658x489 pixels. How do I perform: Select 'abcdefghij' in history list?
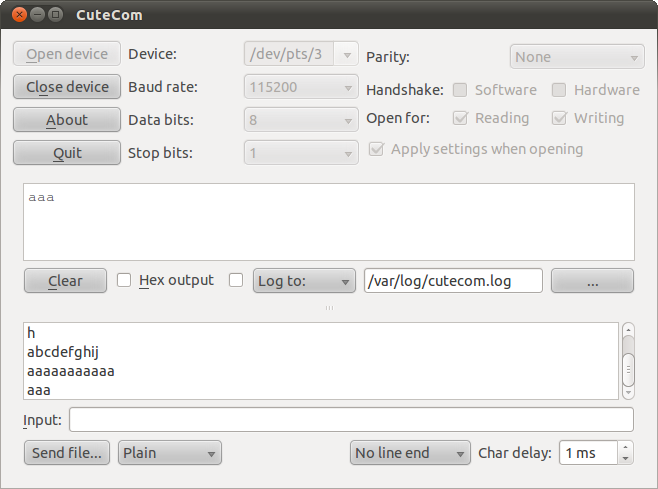(x=63, y=351)
